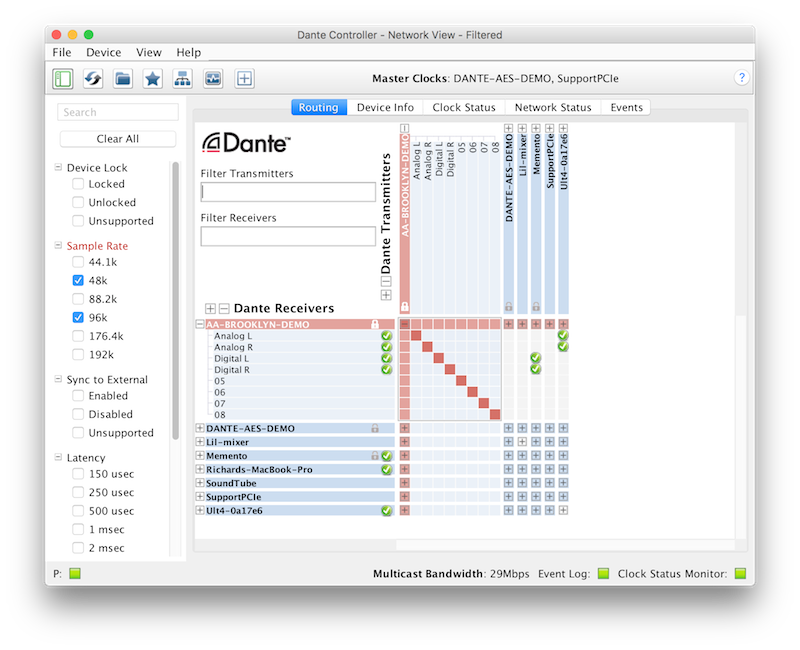Viewport: 800px width, 650px height.
Task: Click the Event Log green status indicator
Action: point(604,573)
